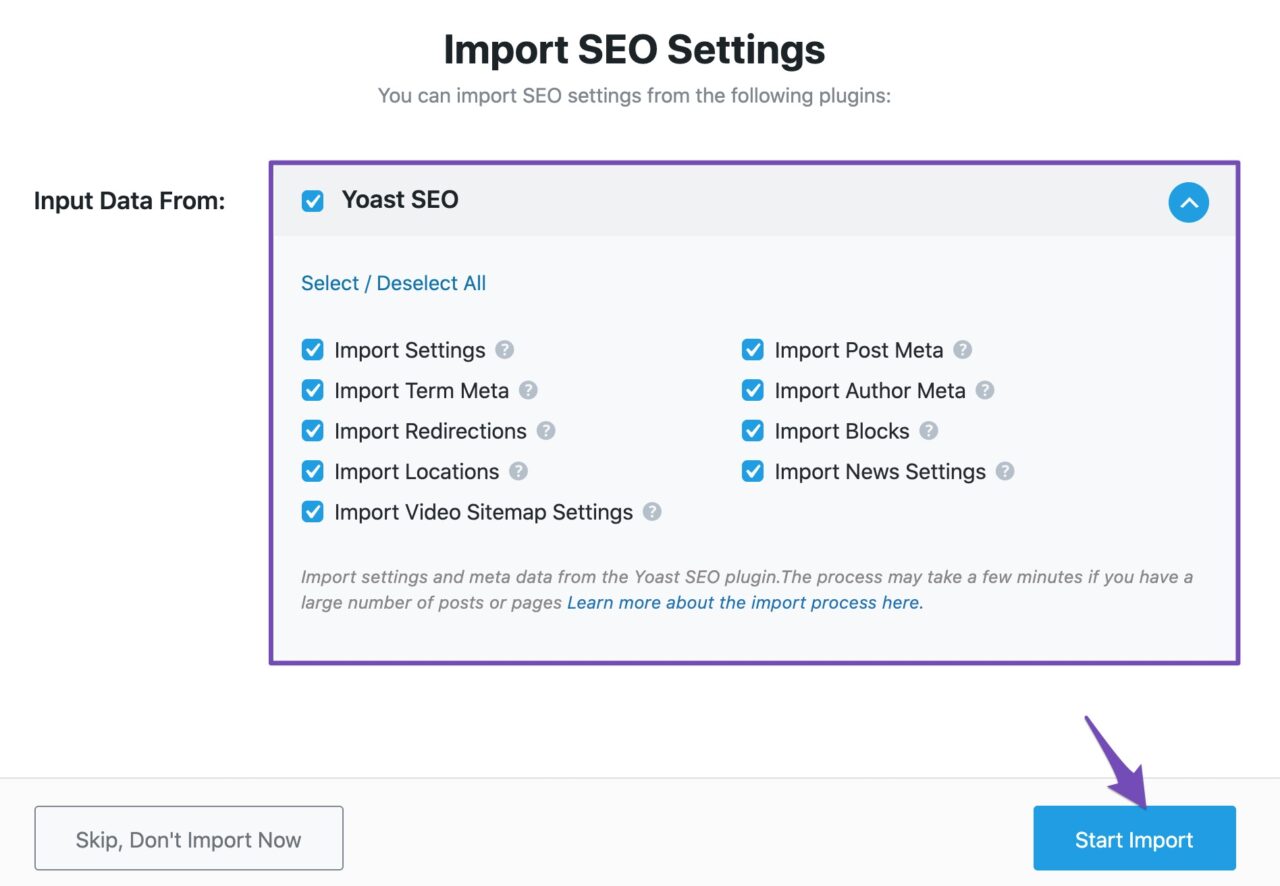Image resolution: width=1280 pixels, height=886 pixels.
Task: Click help icon beside Import Term Meta
Action: pyautogui.click(x=528, y=390)
